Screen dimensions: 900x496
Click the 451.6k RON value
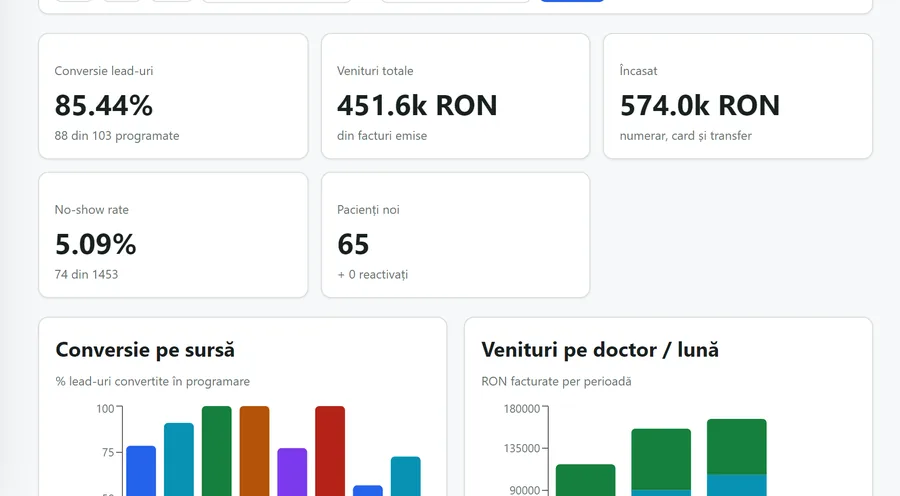pyautogui.click(x=417, y=106)
